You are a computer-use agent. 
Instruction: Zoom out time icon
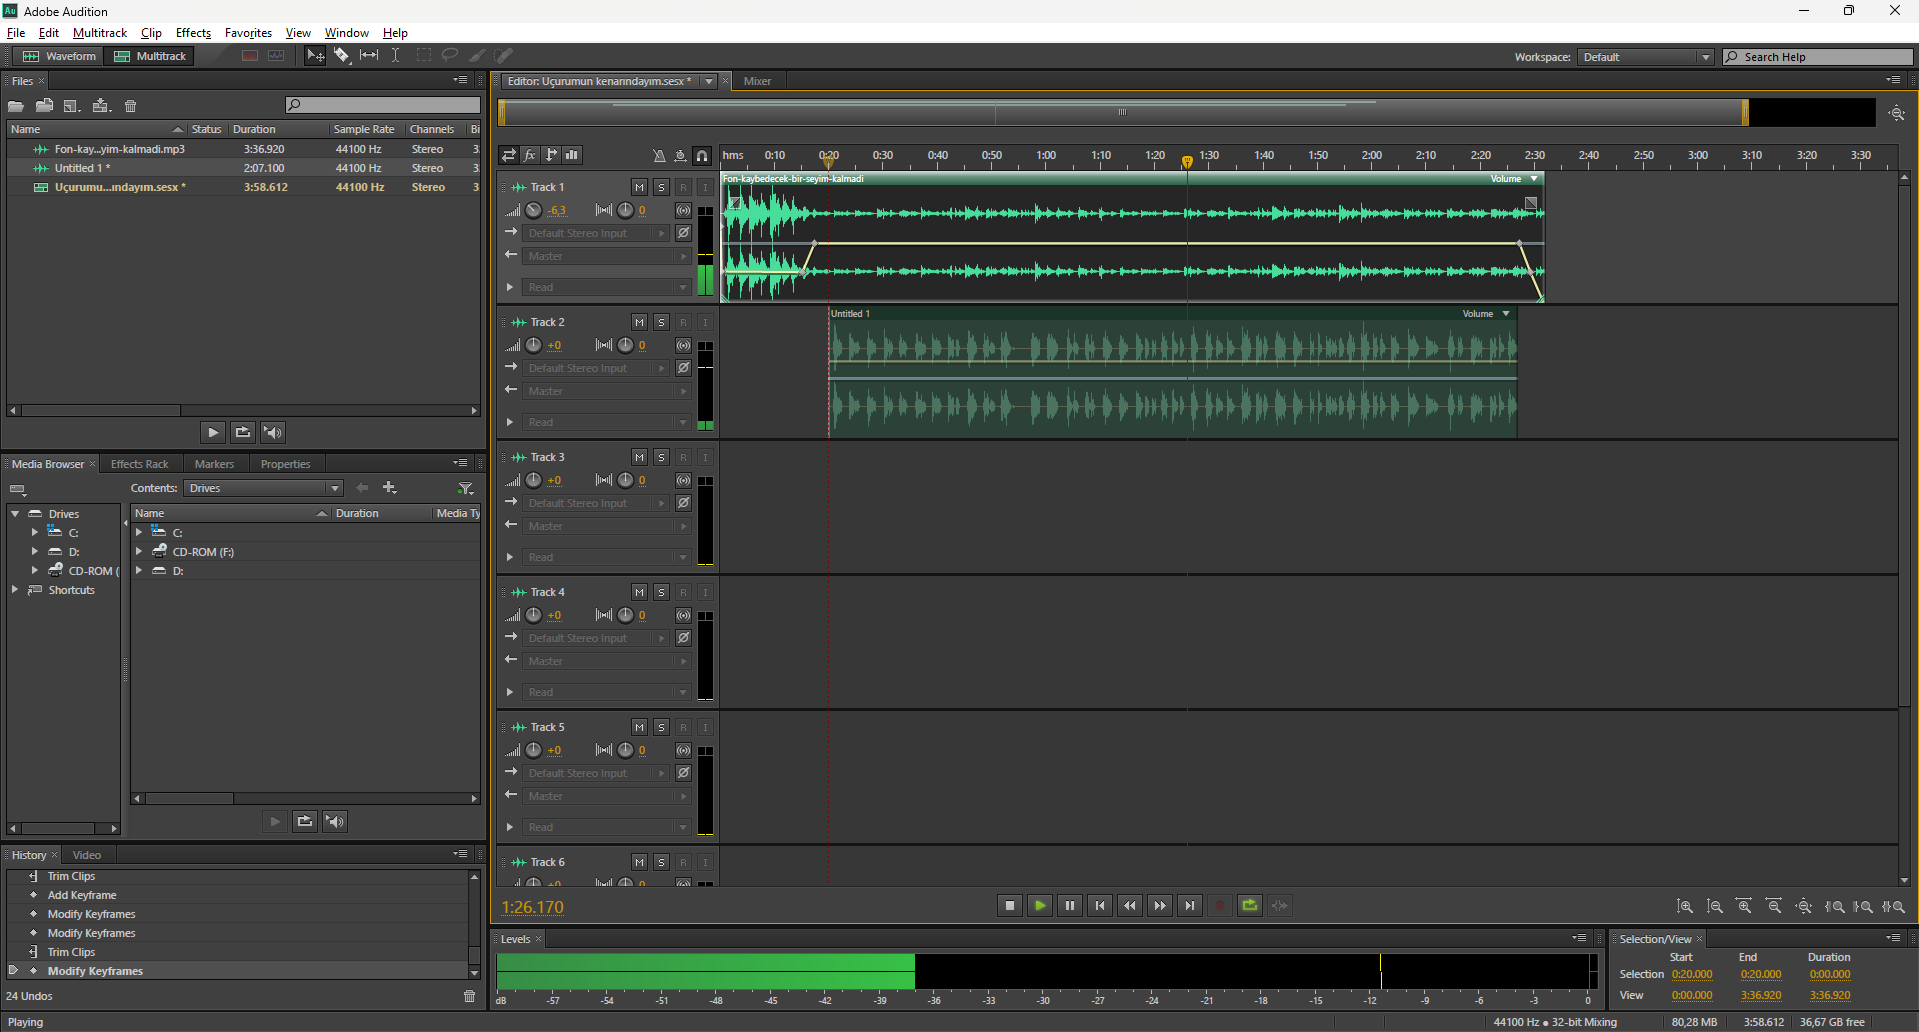click(1774, 906)
